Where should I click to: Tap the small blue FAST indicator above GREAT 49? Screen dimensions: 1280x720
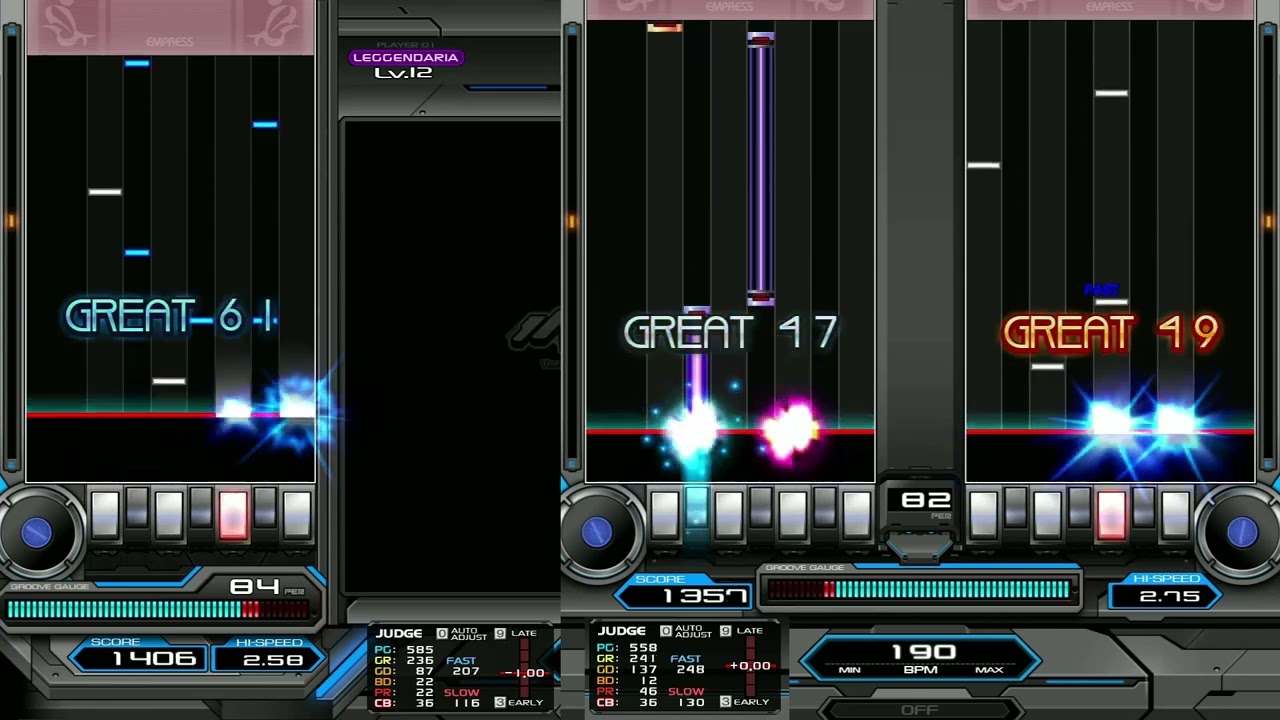click(x=1101, y=290)
